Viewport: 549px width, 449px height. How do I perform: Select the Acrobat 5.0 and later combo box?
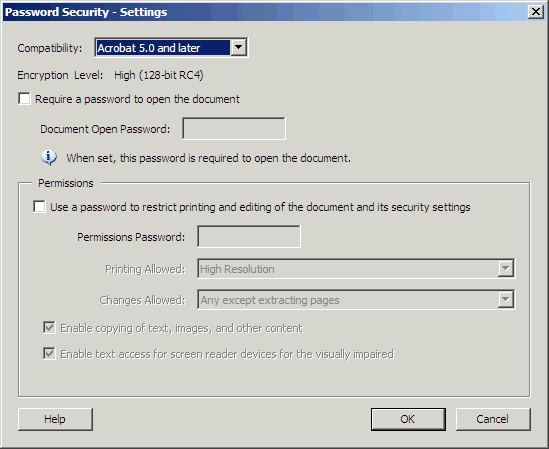pyautogui.click(x=171, y=47)
